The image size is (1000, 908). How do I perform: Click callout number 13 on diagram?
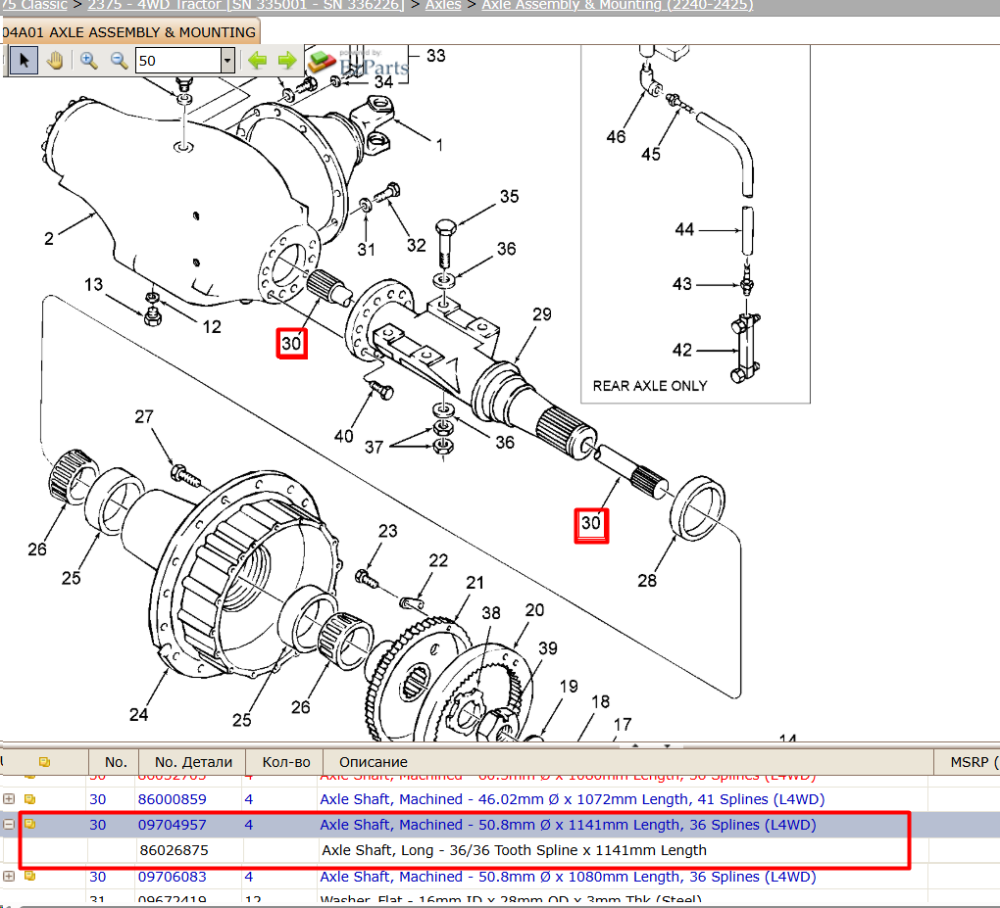(93, 284)
